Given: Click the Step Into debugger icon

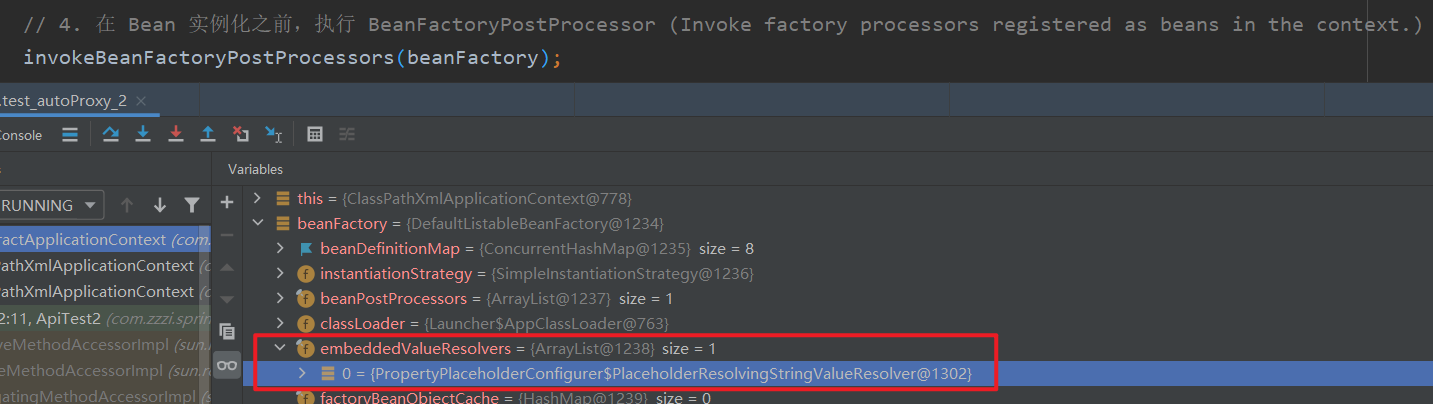Looking at the screenshot, I should (143, 134).
